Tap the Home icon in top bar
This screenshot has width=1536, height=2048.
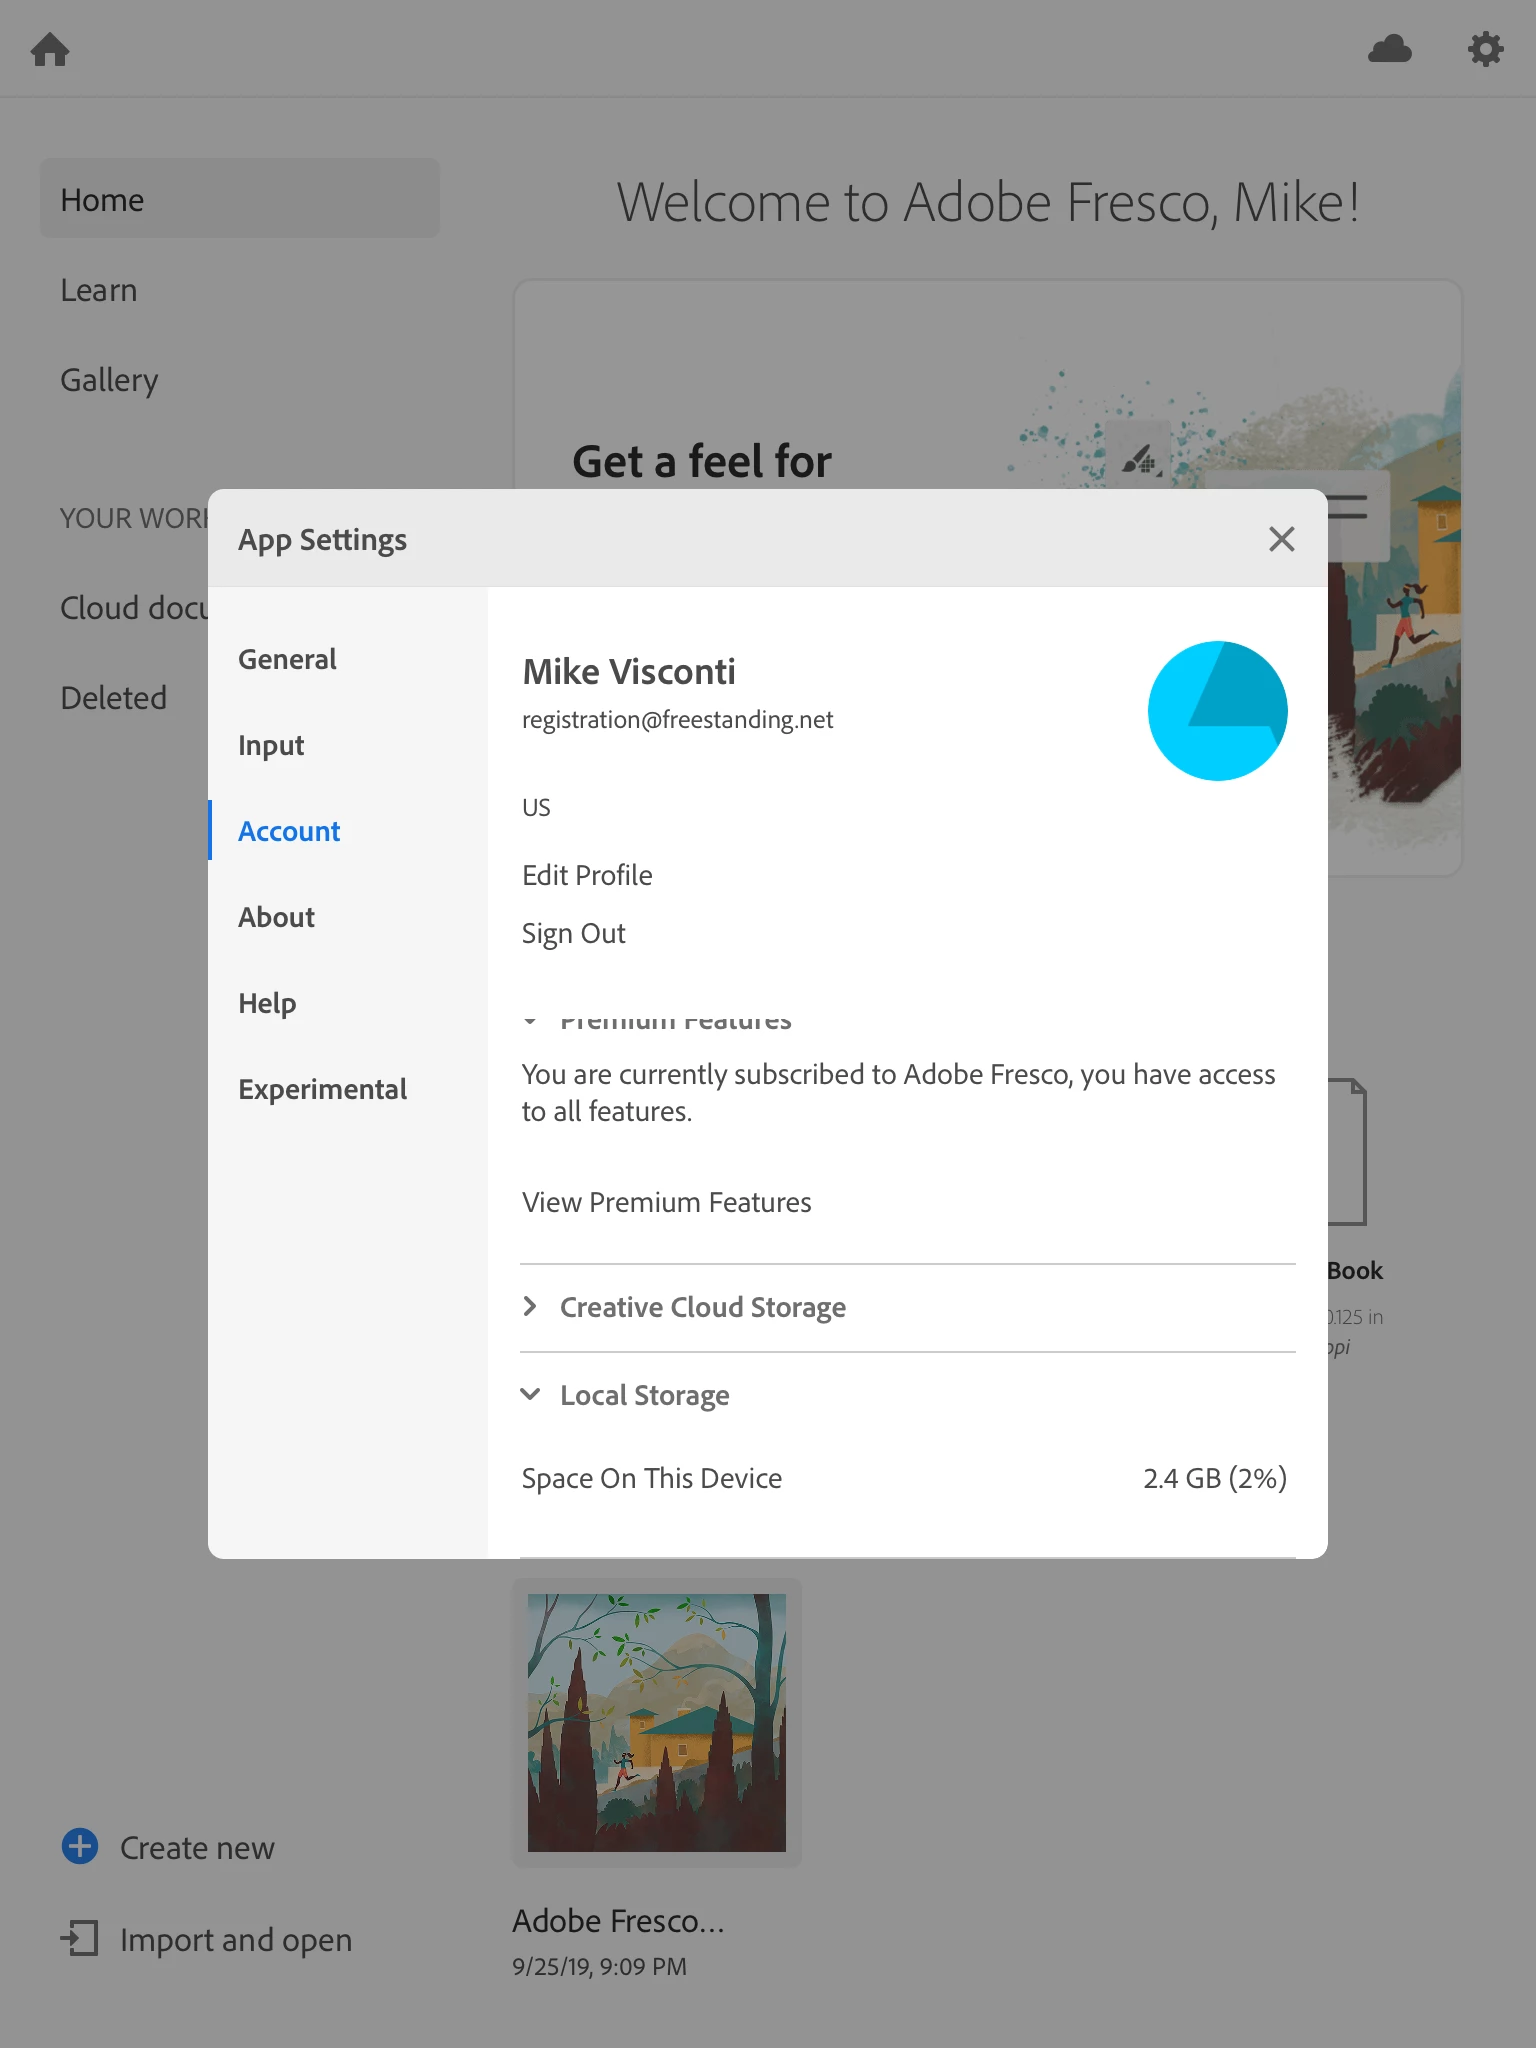50,48
